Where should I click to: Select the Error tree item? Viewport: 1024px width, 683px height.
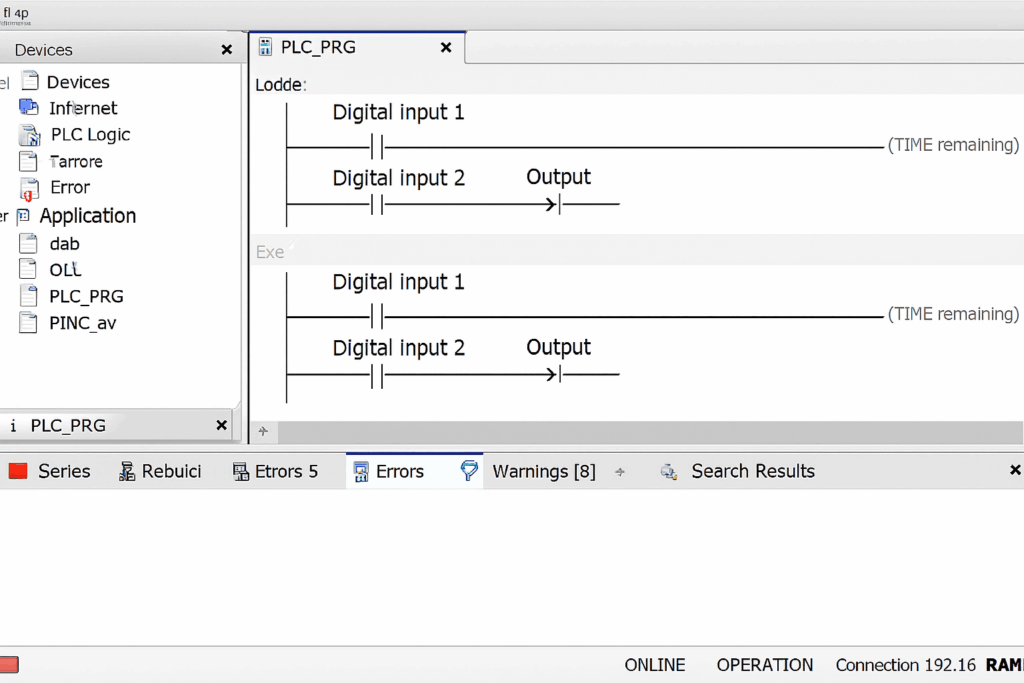(70, 187)
